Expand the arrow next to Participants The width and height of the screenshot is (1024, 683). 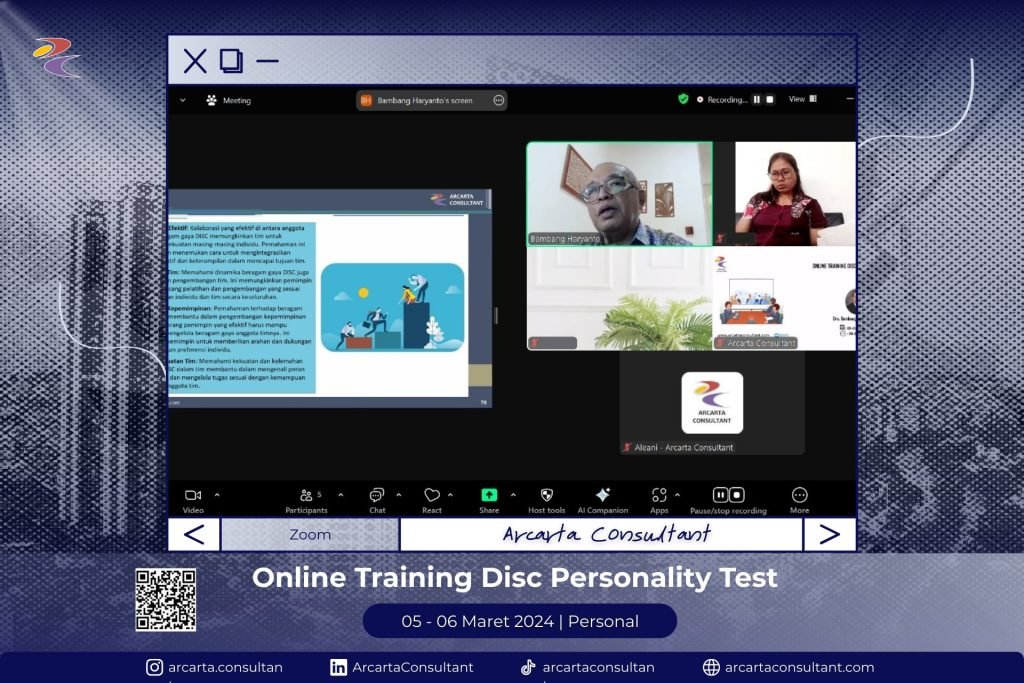340,494
